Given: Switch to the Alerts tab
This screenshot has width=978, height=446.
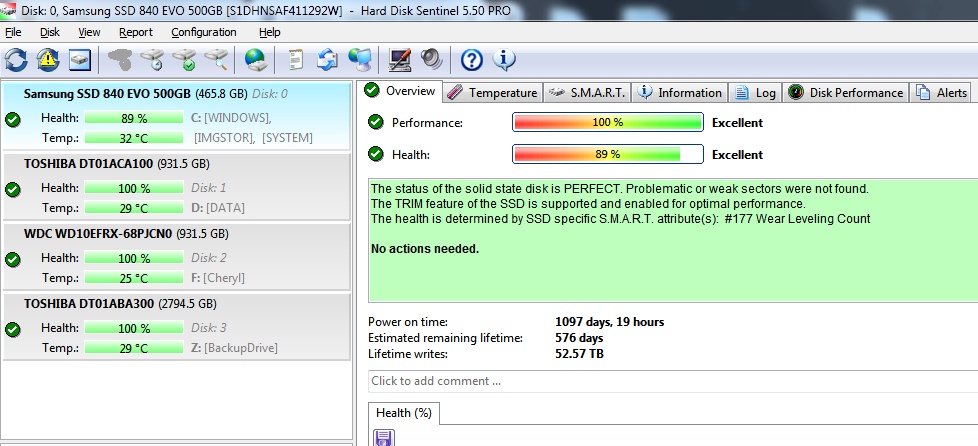Looking at the screenshot, I should (941, 92).
